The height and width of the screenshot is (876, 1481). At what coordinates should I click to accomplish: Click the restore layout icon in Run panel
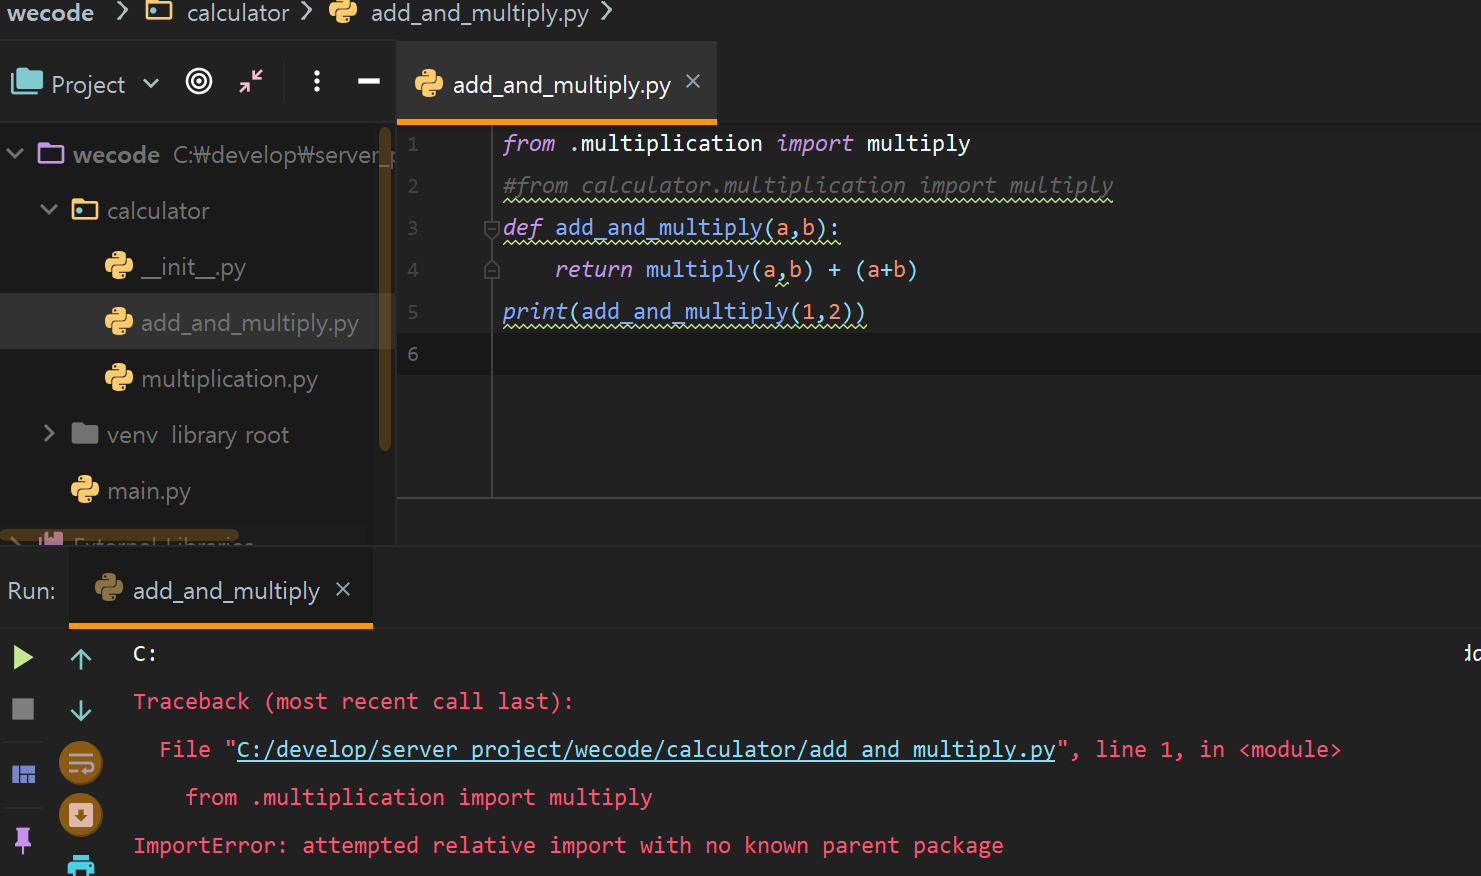tap(23, 774)
